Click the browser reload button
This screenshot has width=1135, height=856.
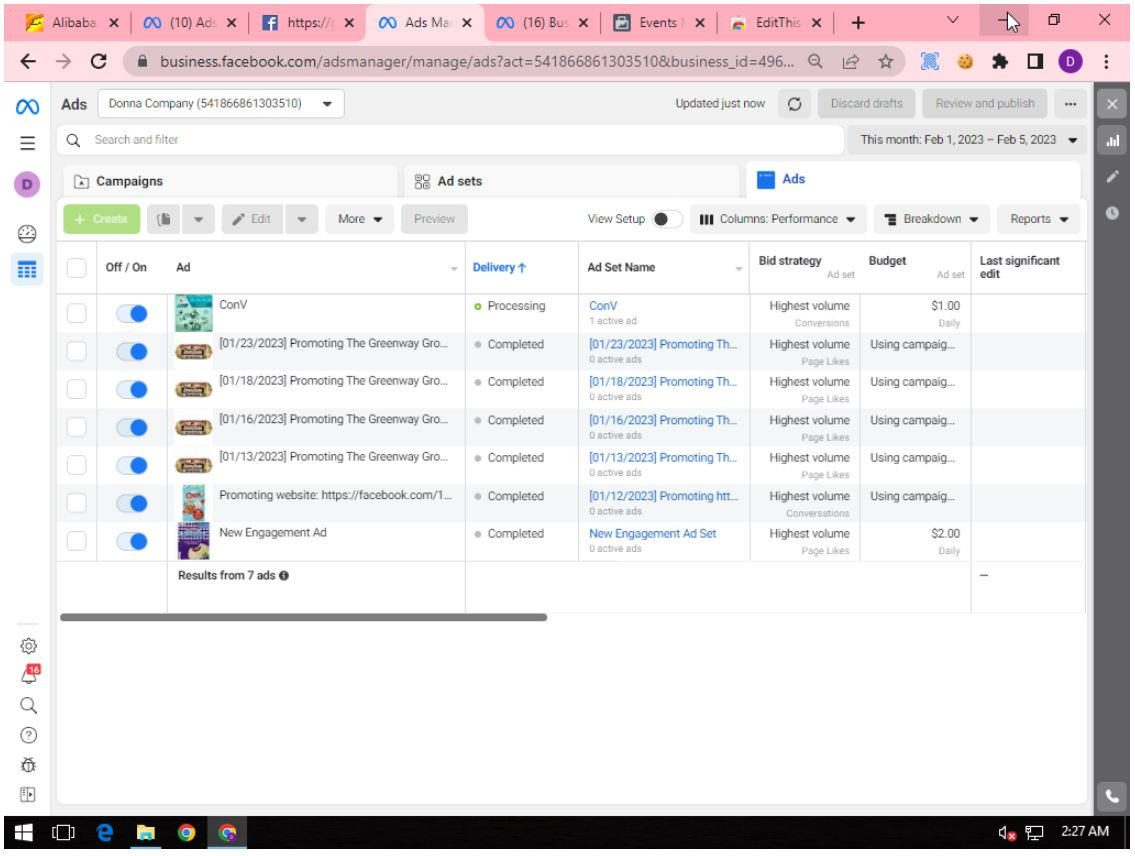click(98, 62)
